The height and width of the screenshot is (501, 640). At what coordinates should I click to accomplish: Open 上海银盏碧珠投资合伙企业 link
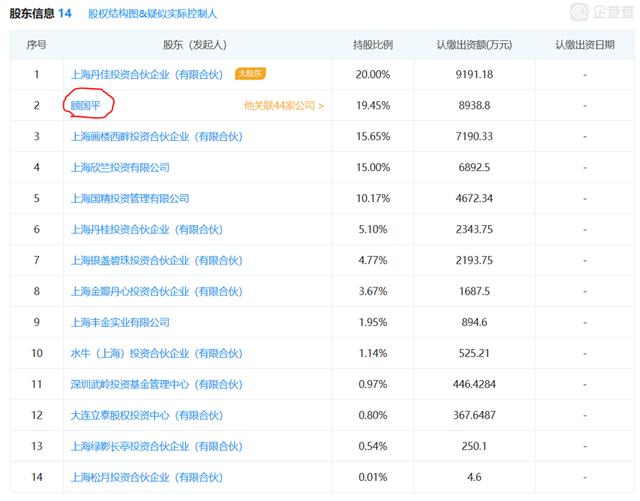pos(157,261)
